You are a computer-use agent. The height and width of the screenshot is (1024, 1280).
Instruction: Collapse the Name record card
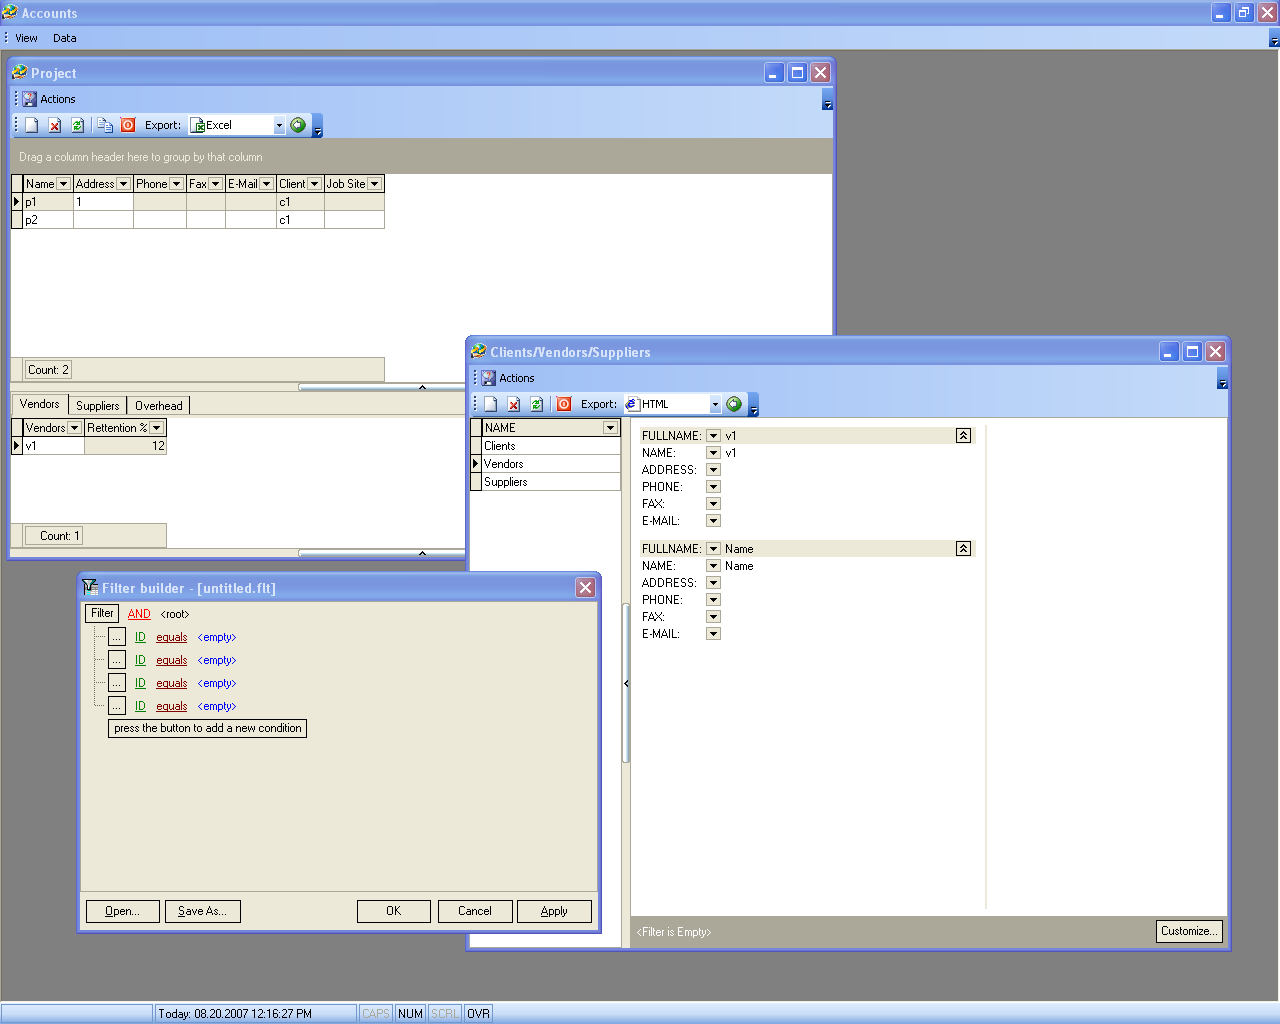pos(963,548)
